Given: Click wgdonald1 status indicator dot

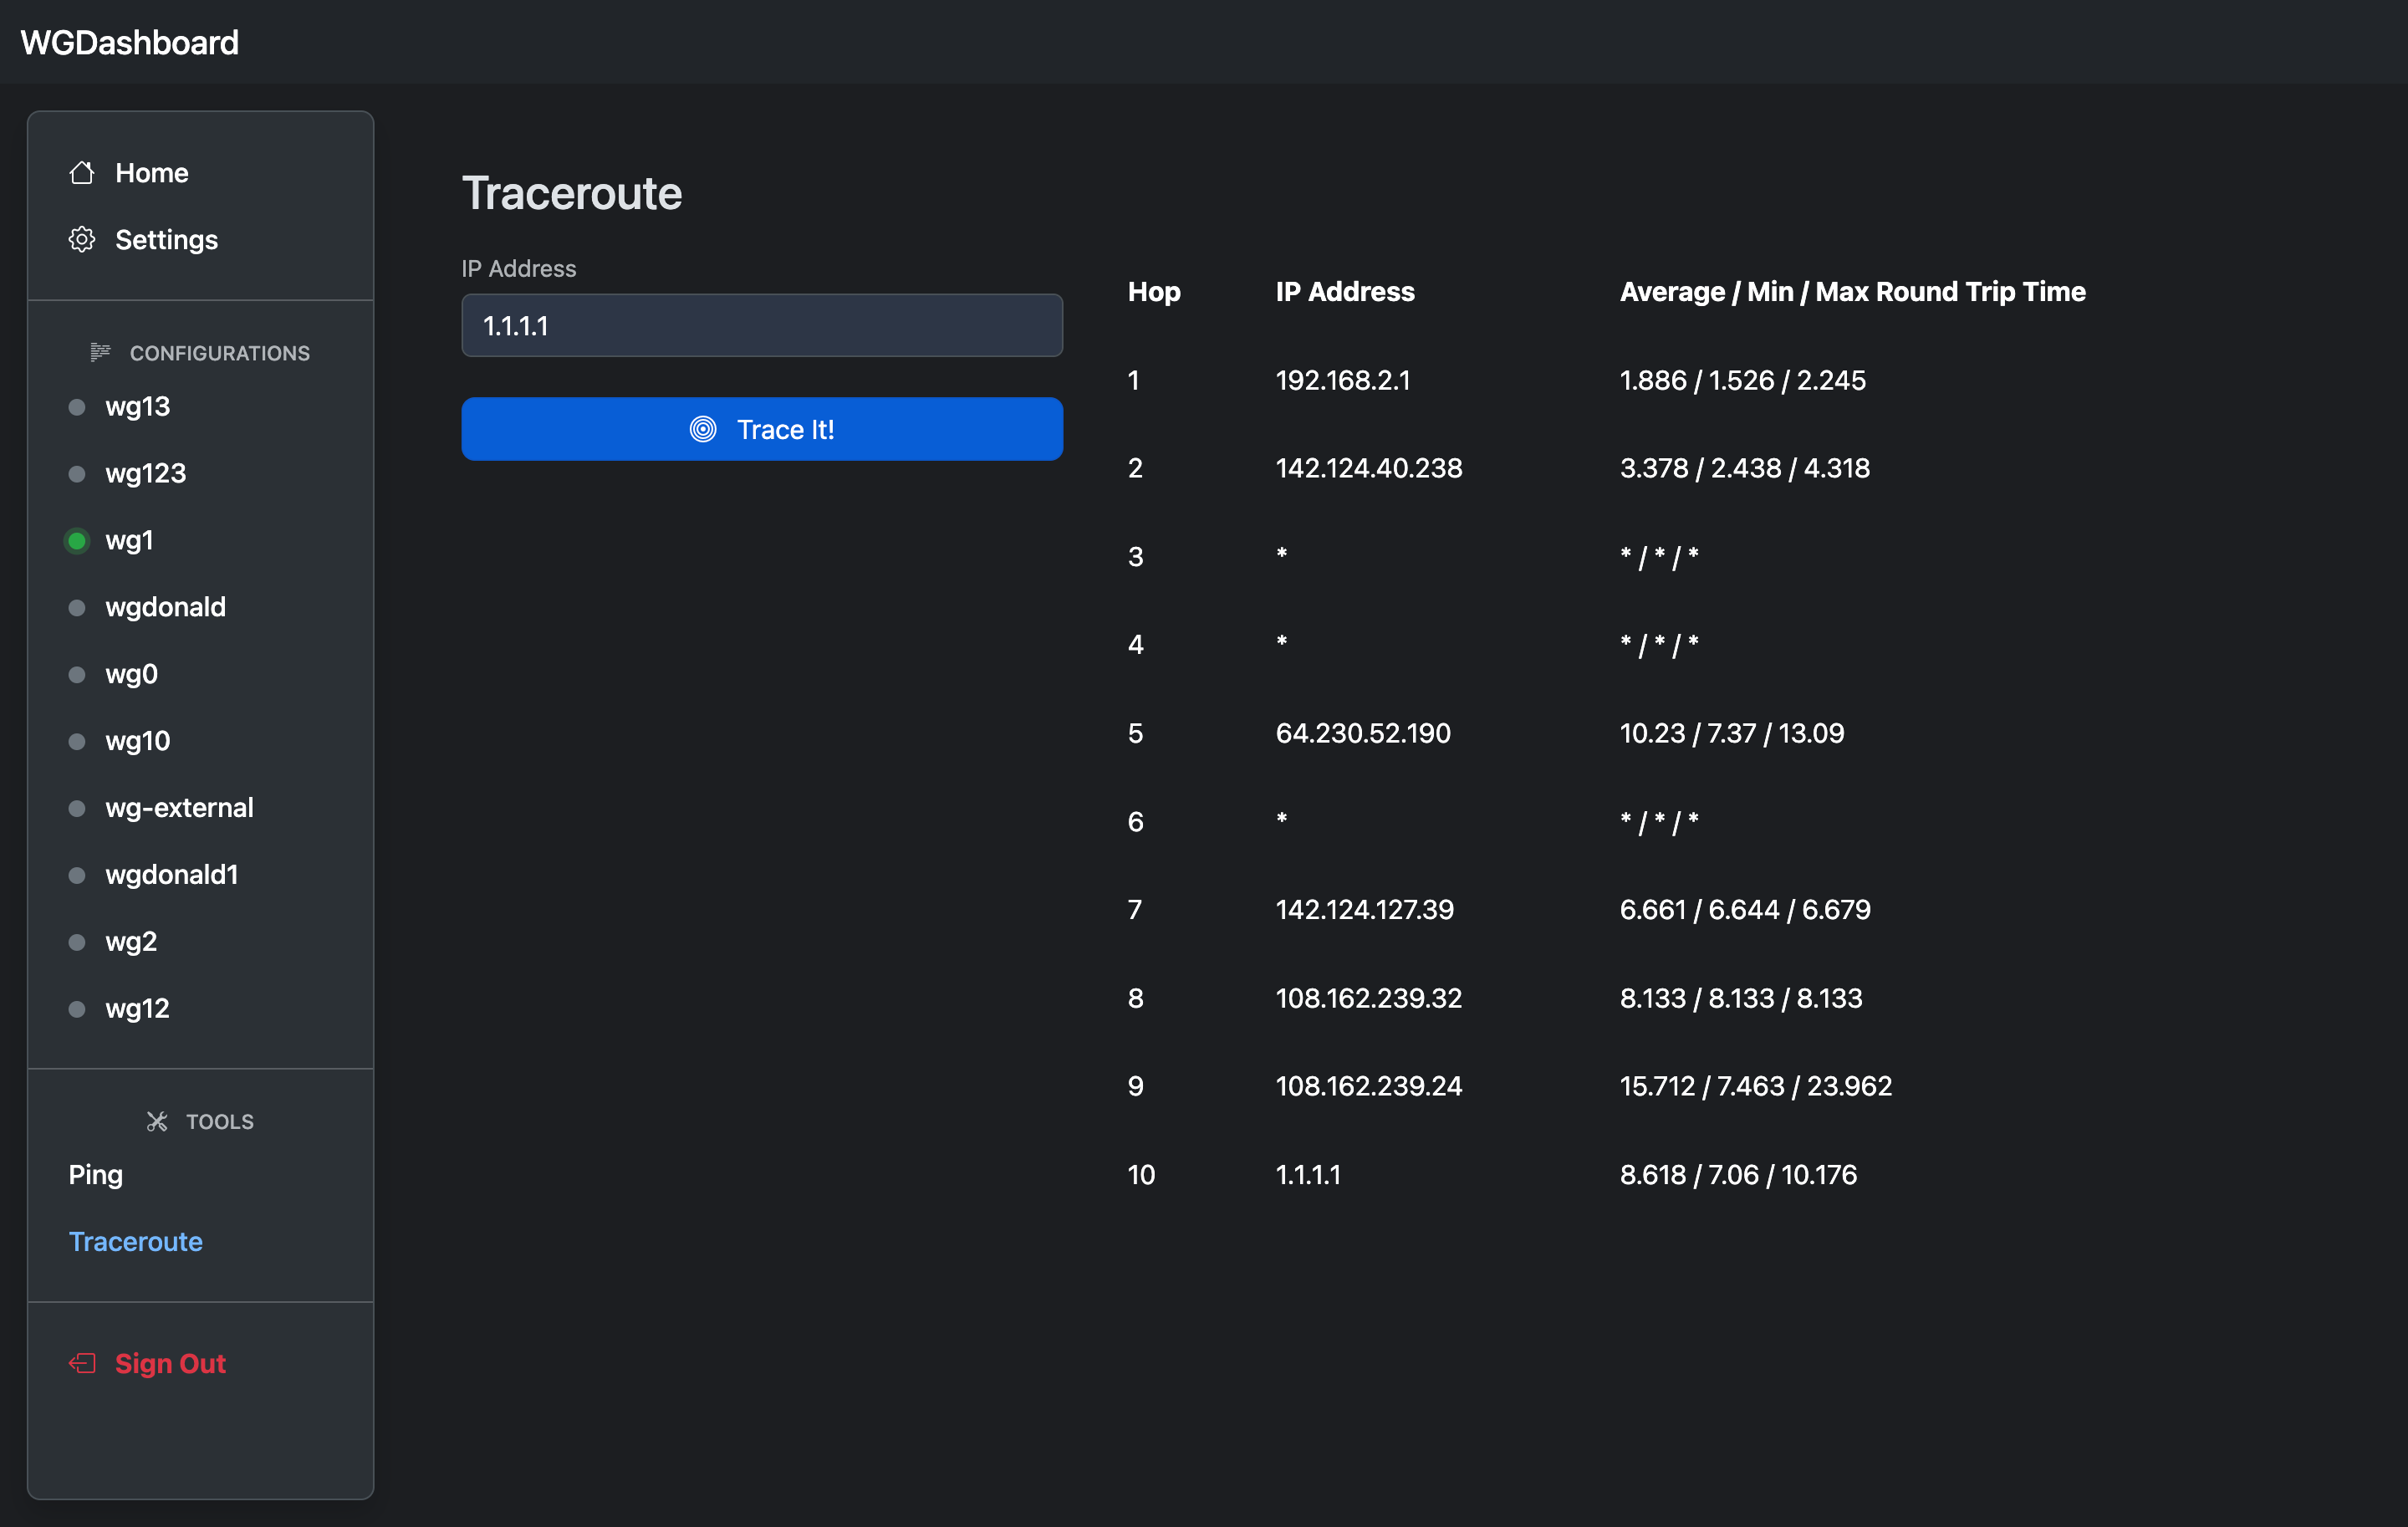Looking at the screenshot, I should point(77,875).
